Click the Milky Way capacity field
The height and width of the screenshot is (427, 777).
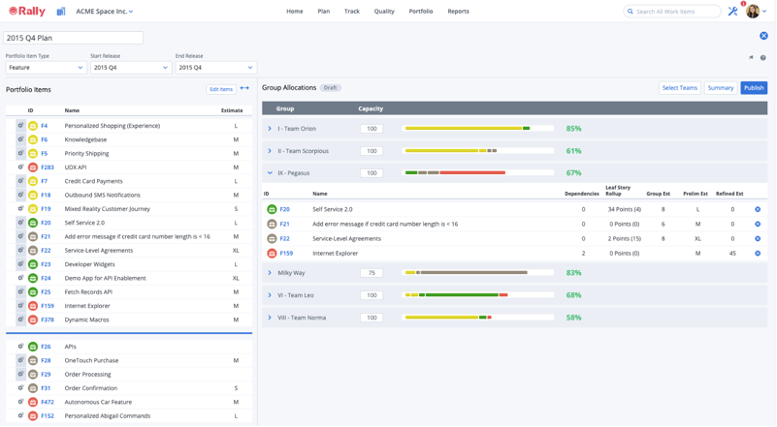[371, 273]
